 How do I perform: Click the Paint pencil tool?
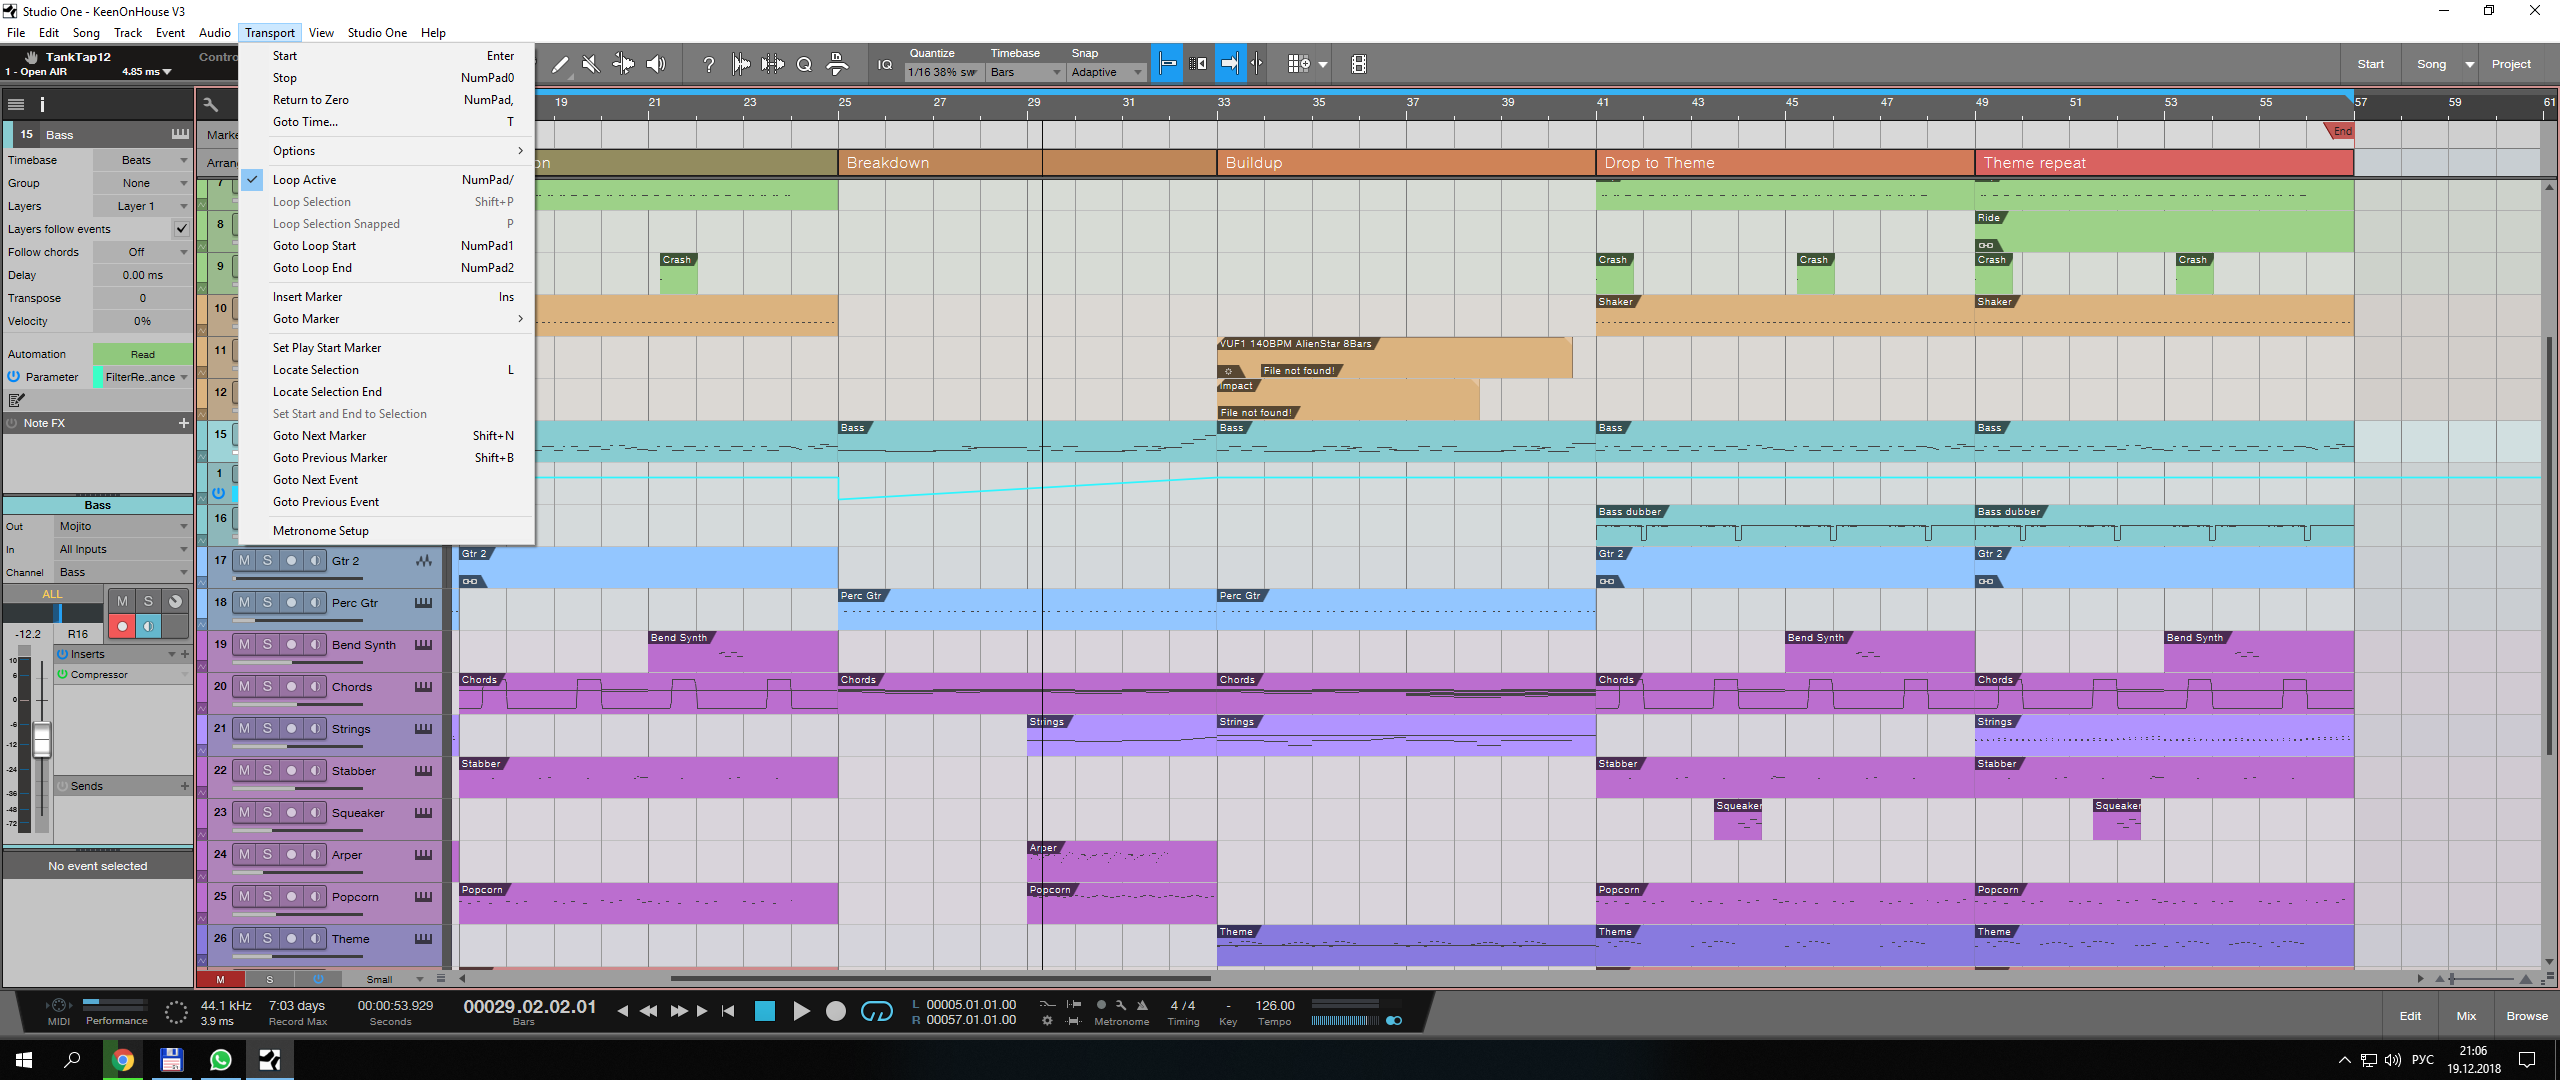[560, 64]
